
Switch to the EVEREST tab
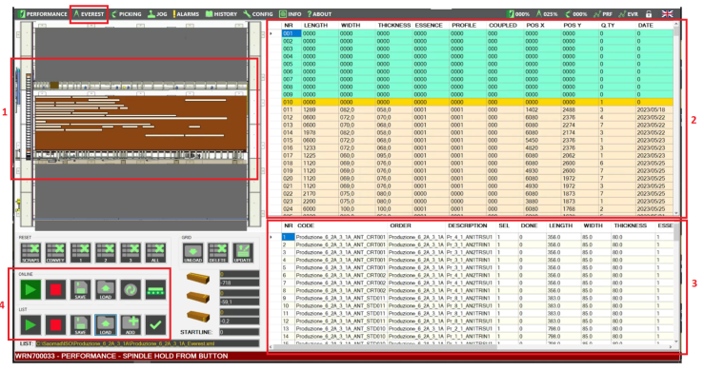coord(89,14)
